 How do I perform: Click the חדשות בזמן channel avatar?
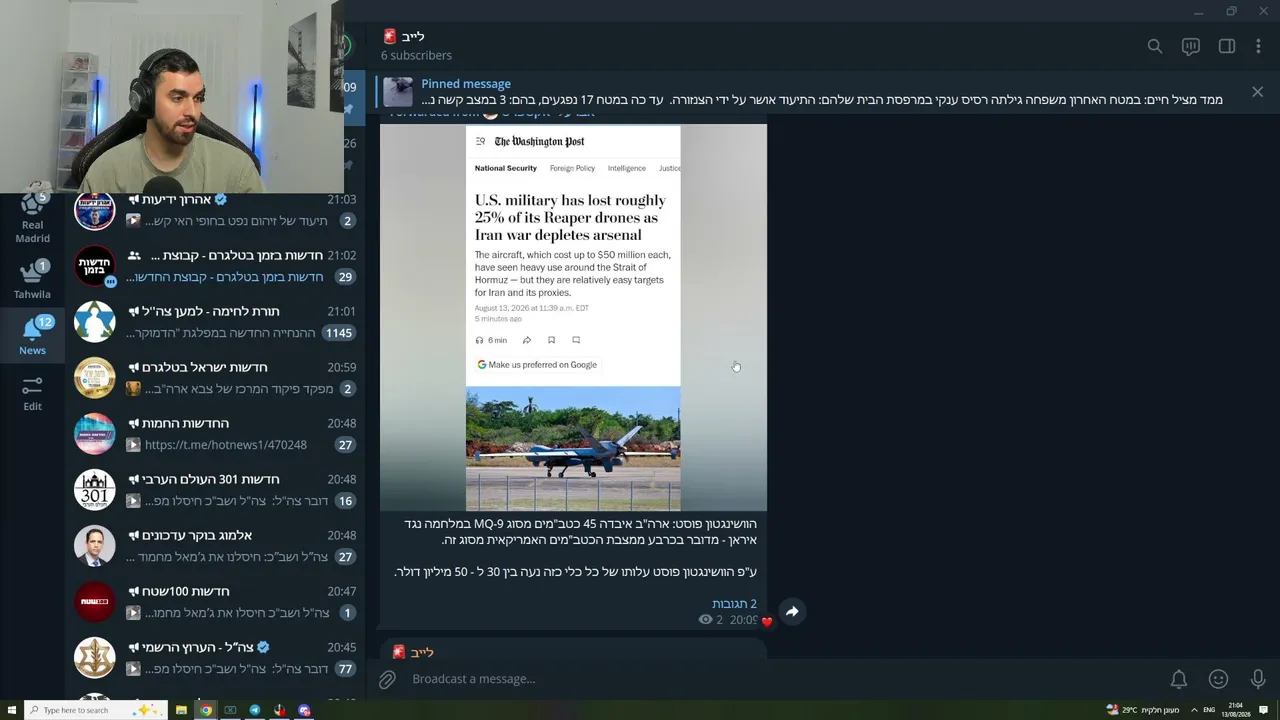pyautogui.click(x=95, y=266)
